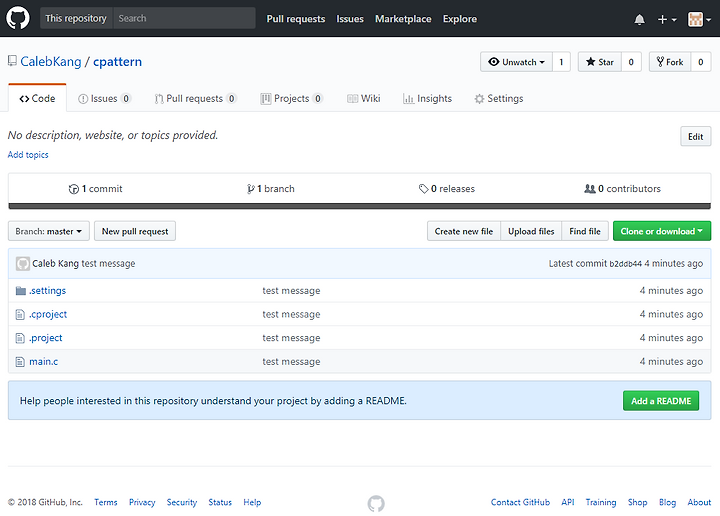Open About link in footer

[x=699, y=502]
